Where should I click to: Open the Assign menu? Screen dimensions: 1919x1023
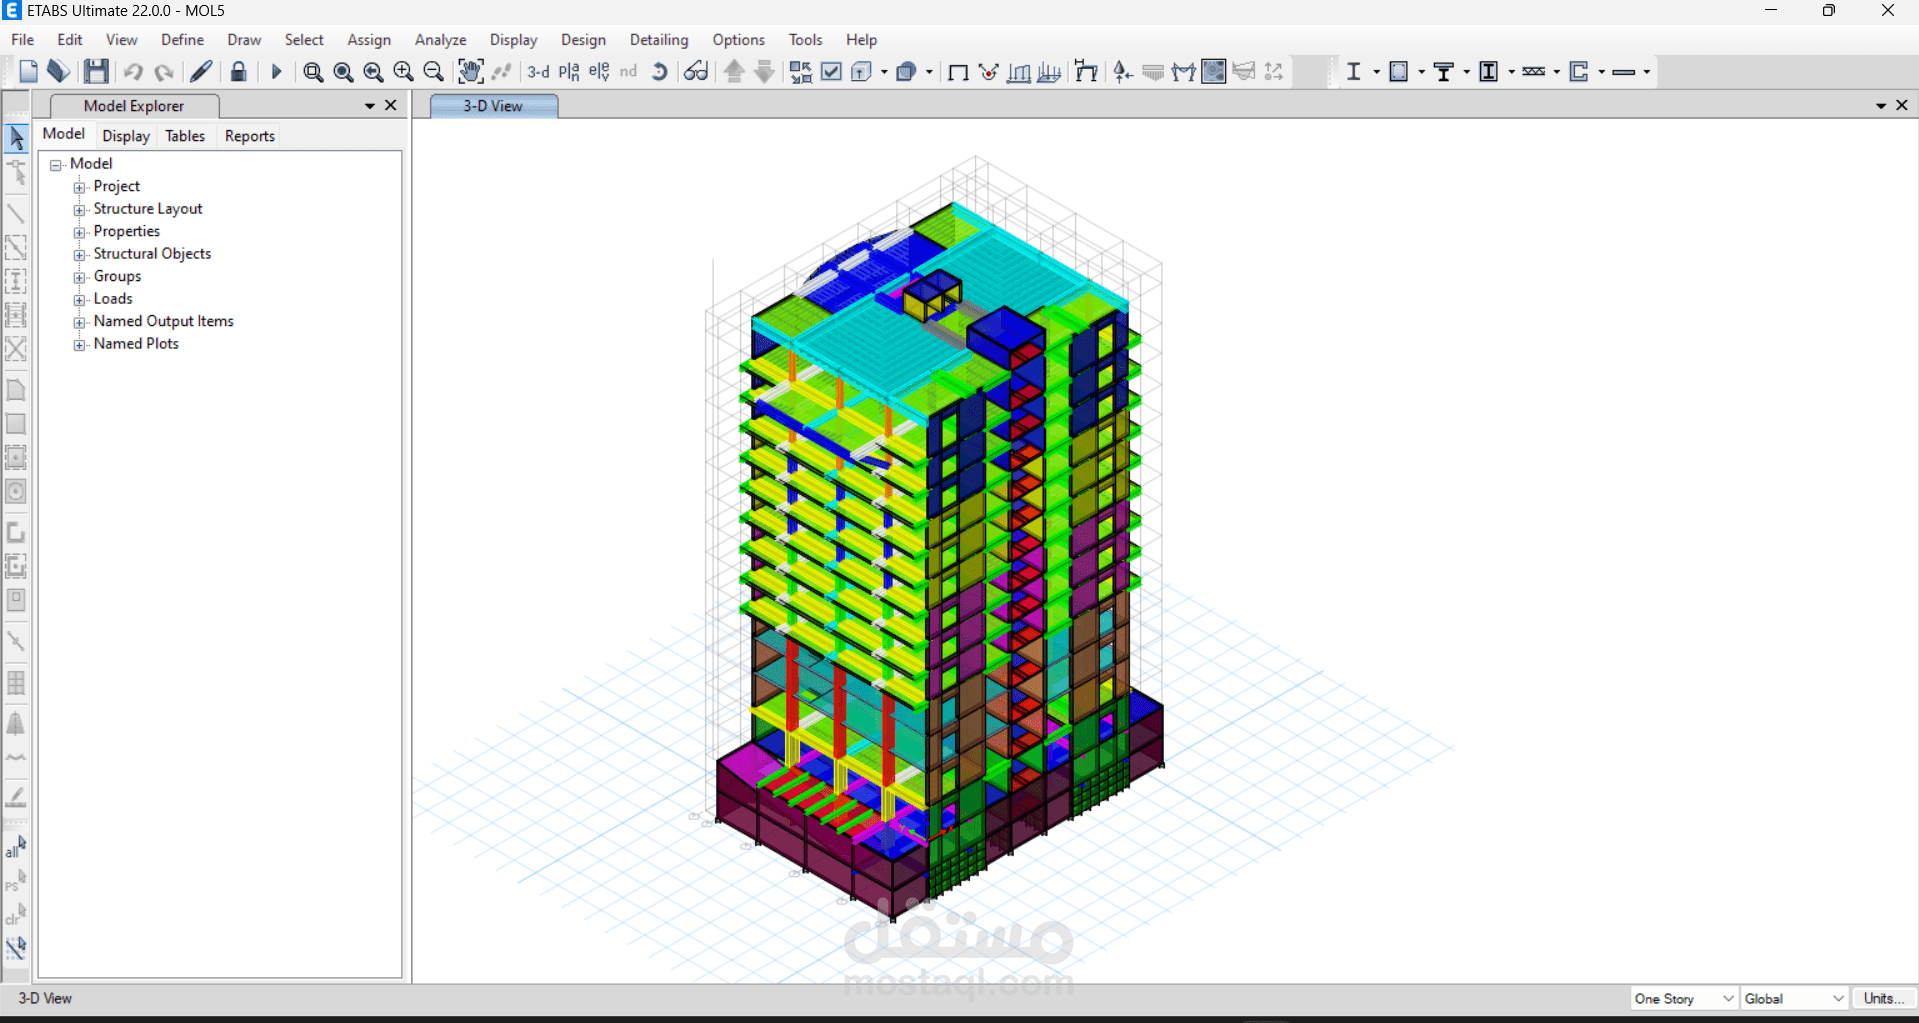click(369, 40)
